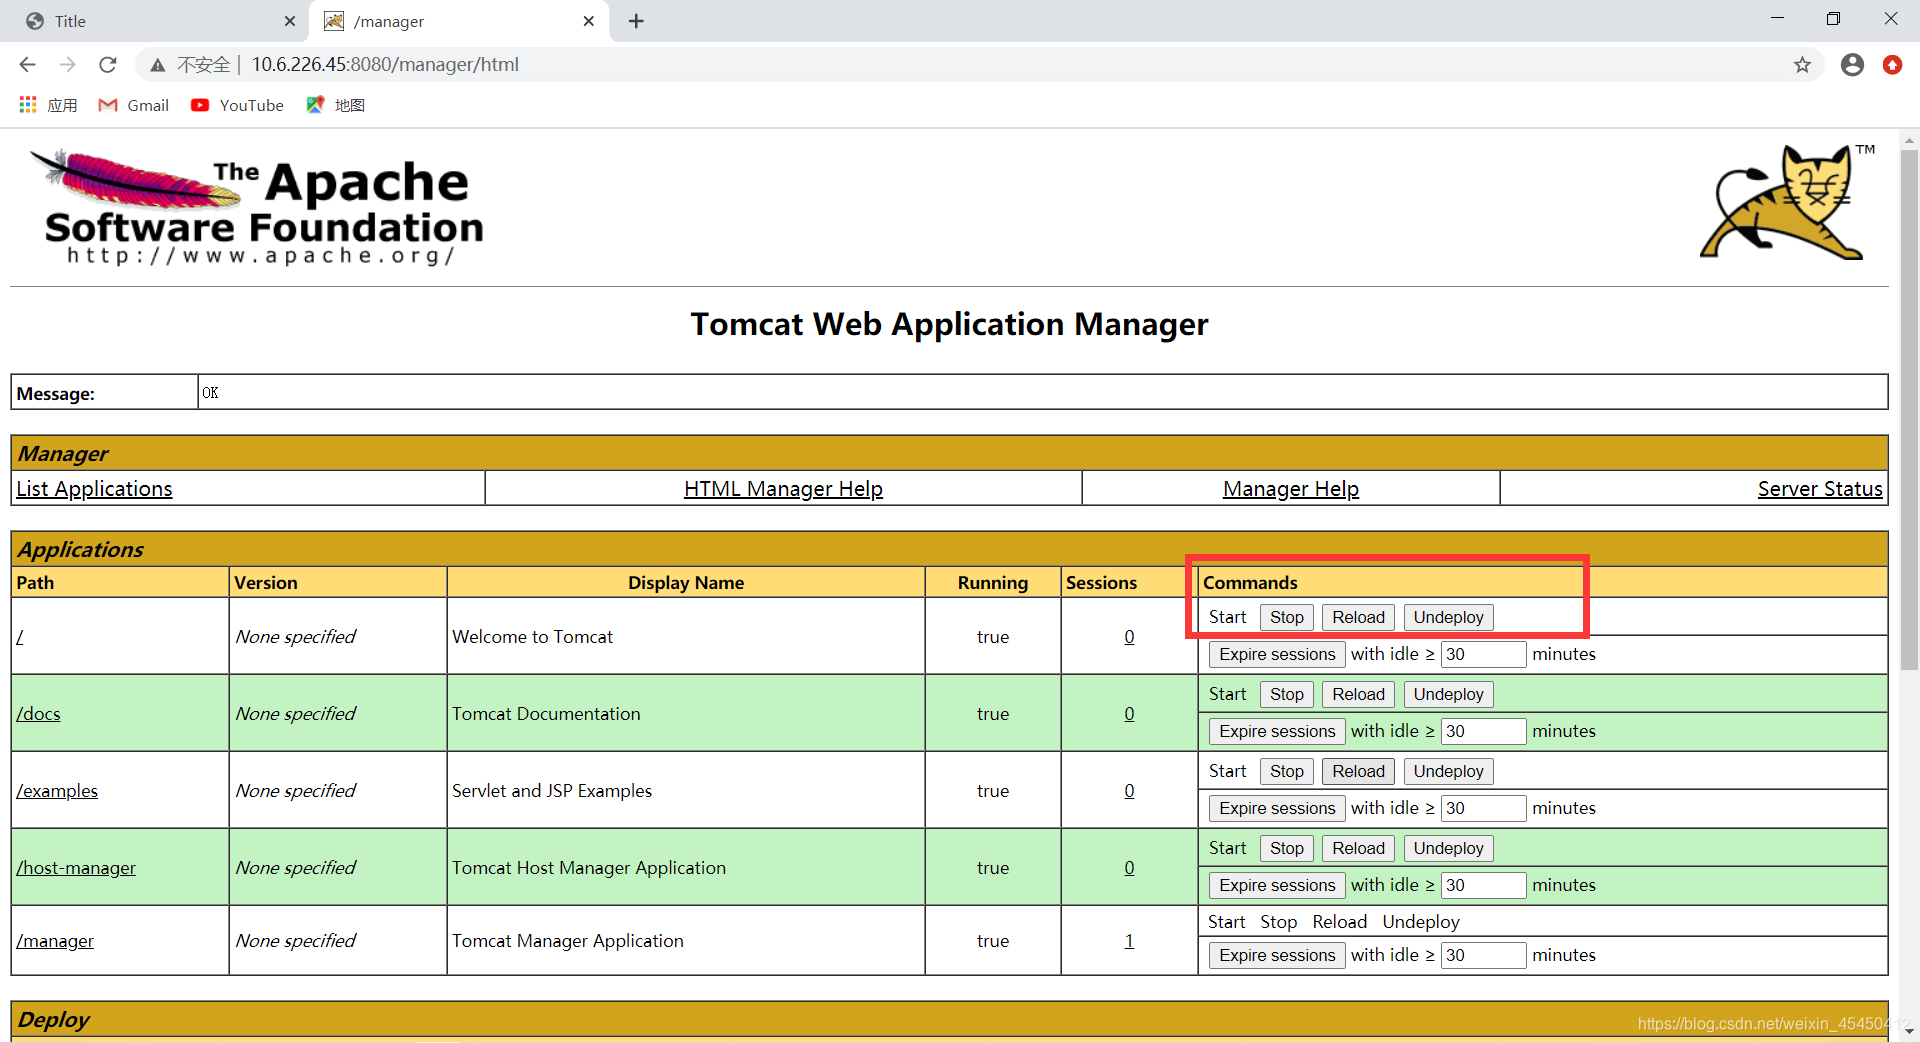Undeploy the Welcome to Tomcat application

coord(1448,618)
